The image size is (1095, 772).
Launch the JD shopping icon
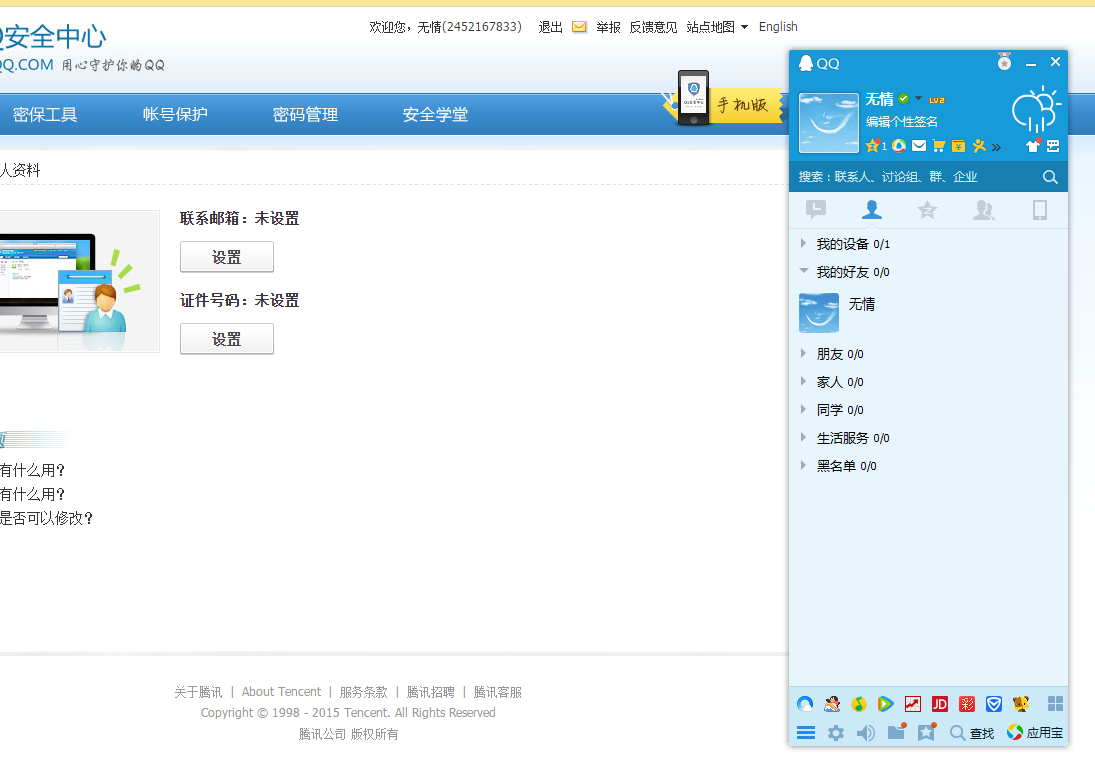(940, 704)
